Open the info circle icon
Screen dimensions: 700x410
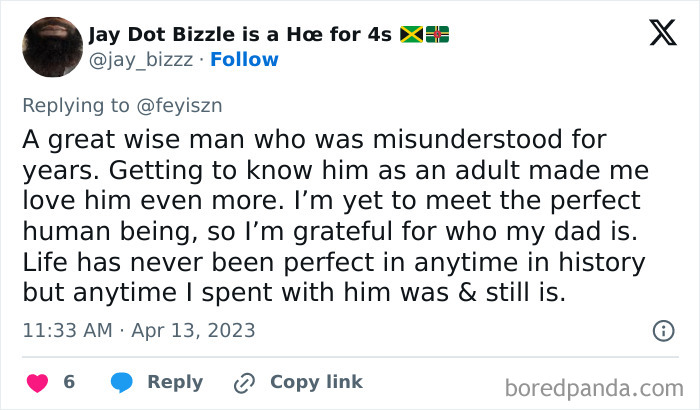(x=663, y=330)
